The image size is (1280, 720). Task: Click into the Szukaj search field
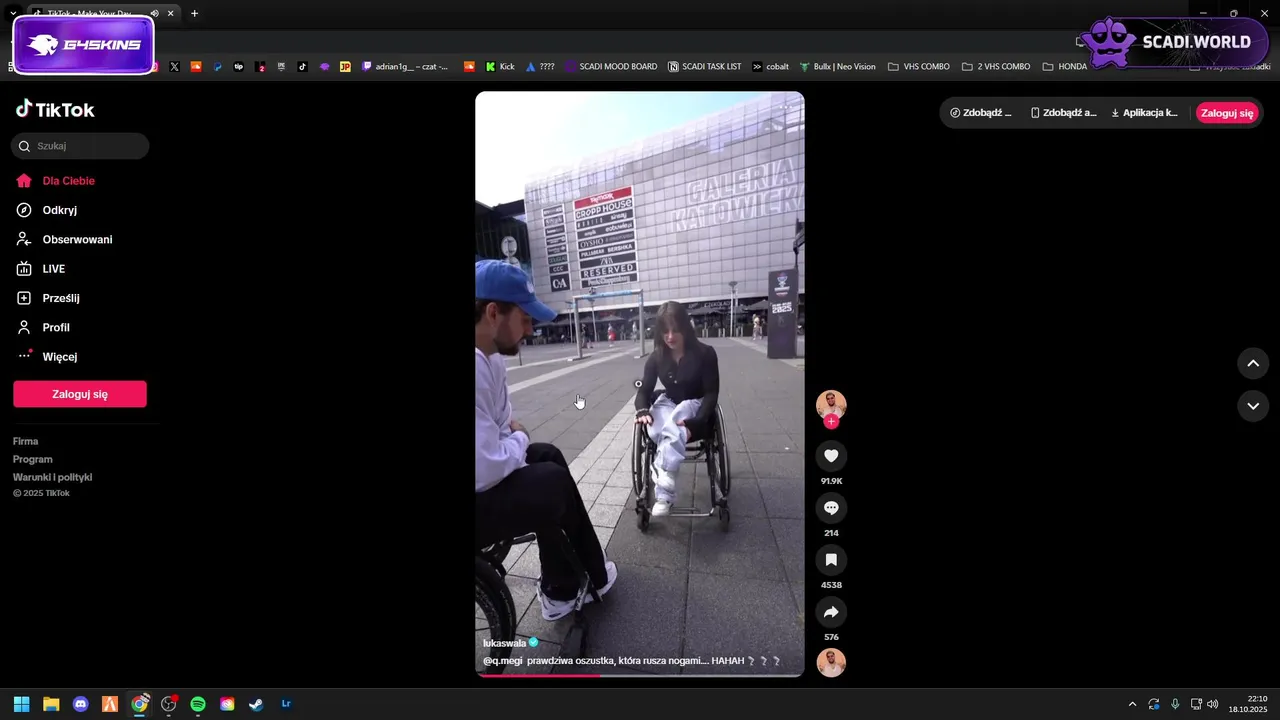point(80,146)
